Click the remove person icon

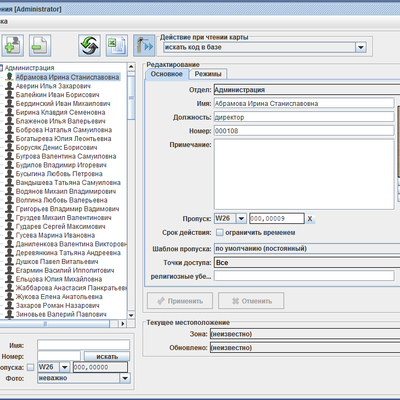[40, 45]
